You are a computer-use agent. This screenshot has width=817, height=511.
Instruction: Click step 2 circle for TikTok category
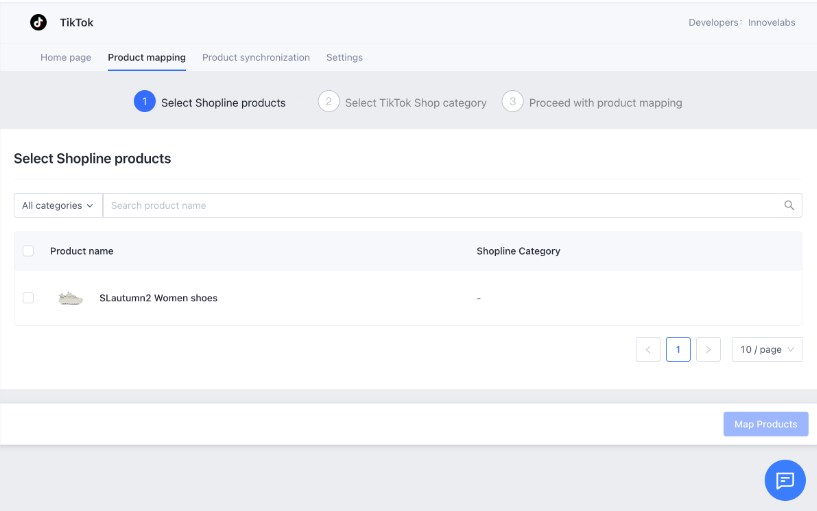pos(328,102)
